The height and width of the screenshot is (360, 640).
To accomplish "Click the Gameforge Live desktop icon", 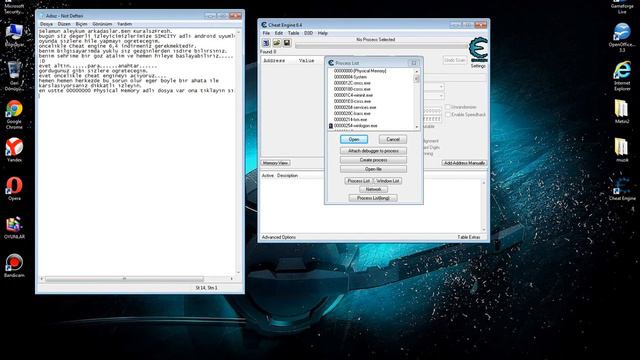I will pos(622,7).
